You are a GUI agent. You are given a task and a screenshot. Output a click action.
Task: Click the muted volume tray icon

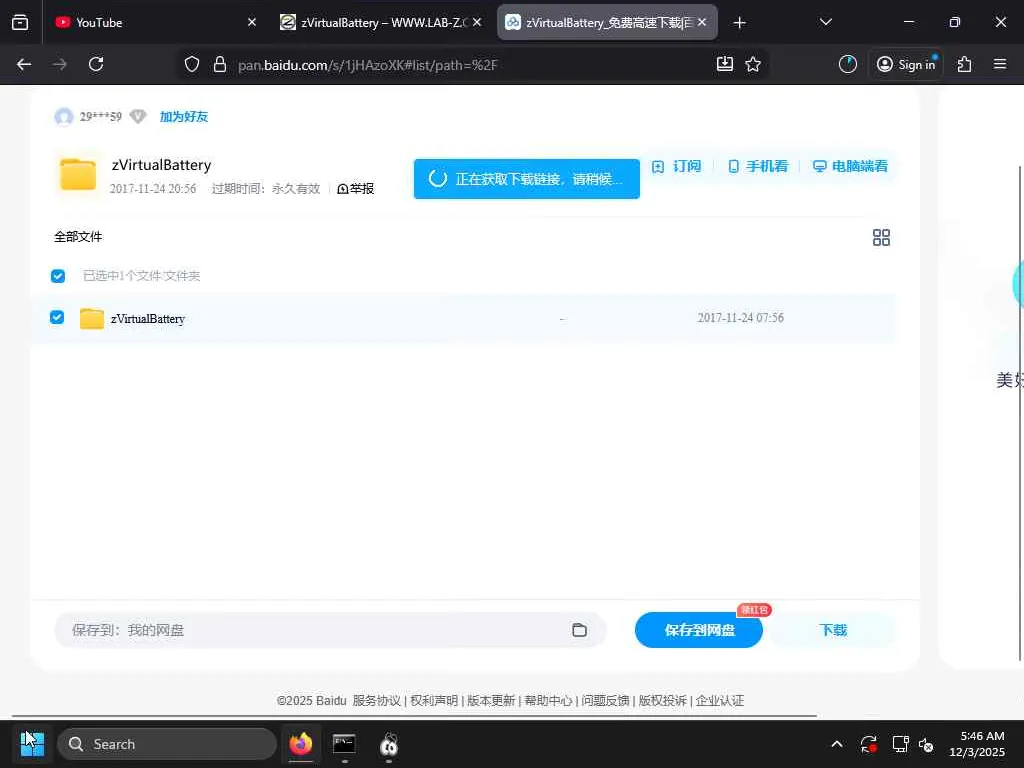[x=926, y=744]
